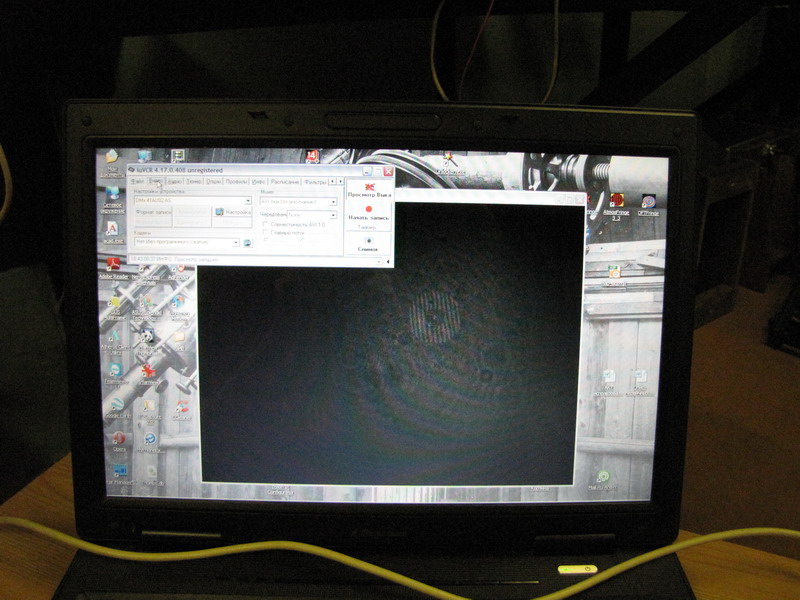Expand the video device dropdown
The height and width of the screenshot is (600, 800).
tap(248, 201)
